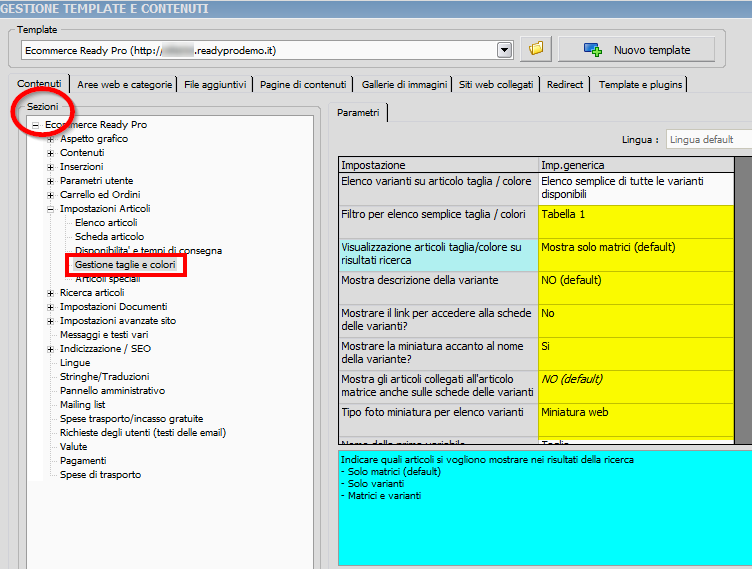Select Gestione taglie e colori item
Viewport: 752px width, 569px height.
[125, 264]
